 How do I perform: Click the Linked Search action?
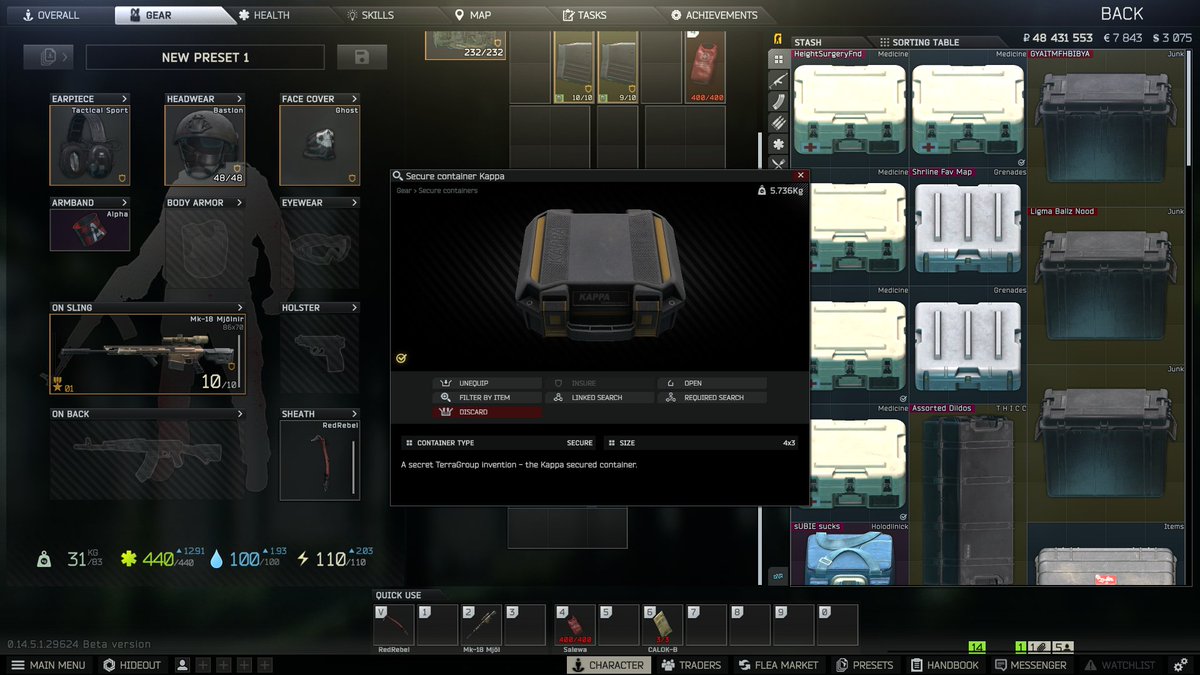(600, 397)
